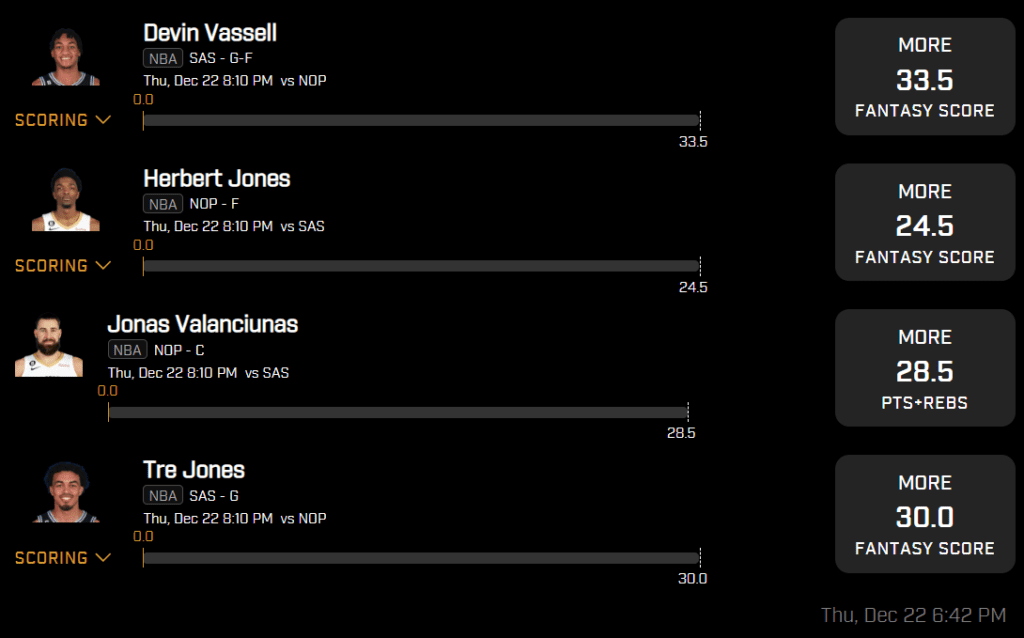Open the Jonas Valanciunas player name
The width and height of the screenshot is (1024, 638).
tap(203, 324)
